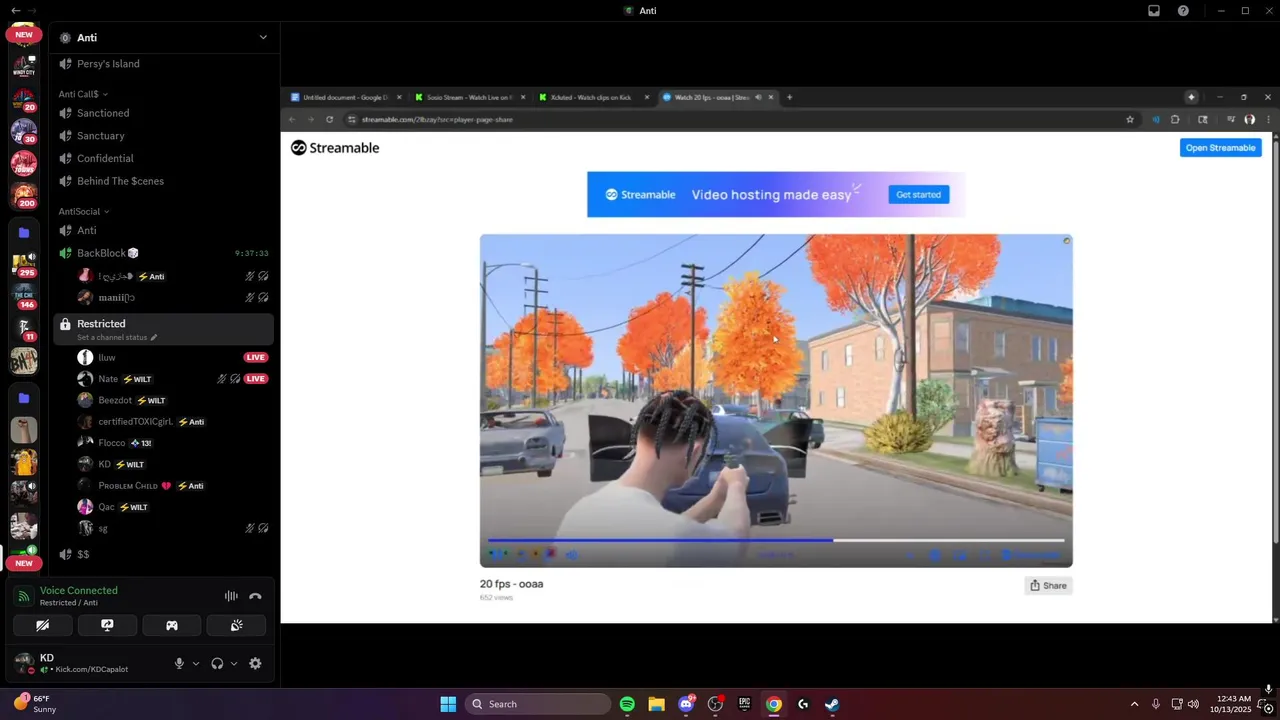
Task: Click KD user avatar in panel
Action: 24,663
